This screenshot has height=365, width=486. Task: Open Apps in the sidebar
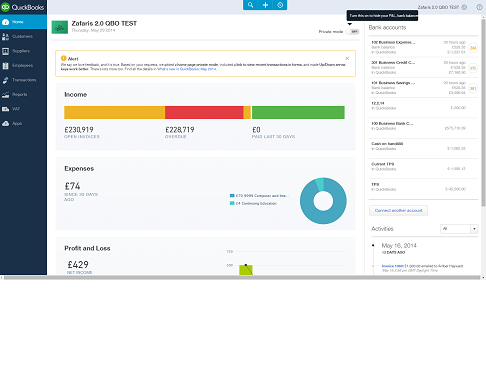pos(23,123)
